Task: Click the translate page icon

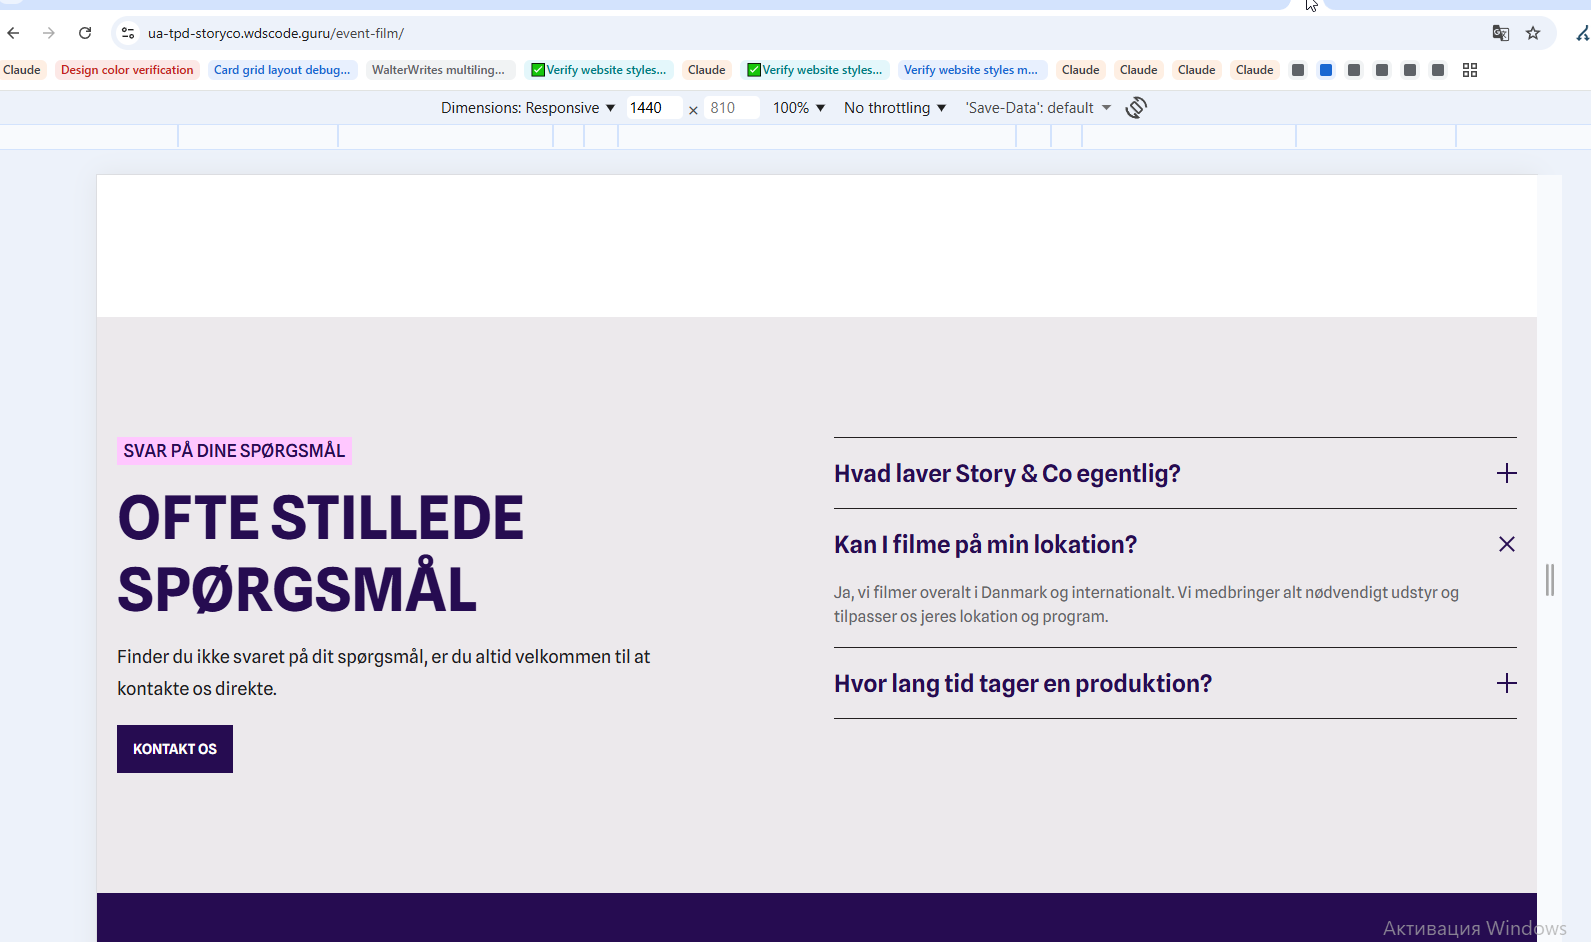Action: pos(1500,33)
